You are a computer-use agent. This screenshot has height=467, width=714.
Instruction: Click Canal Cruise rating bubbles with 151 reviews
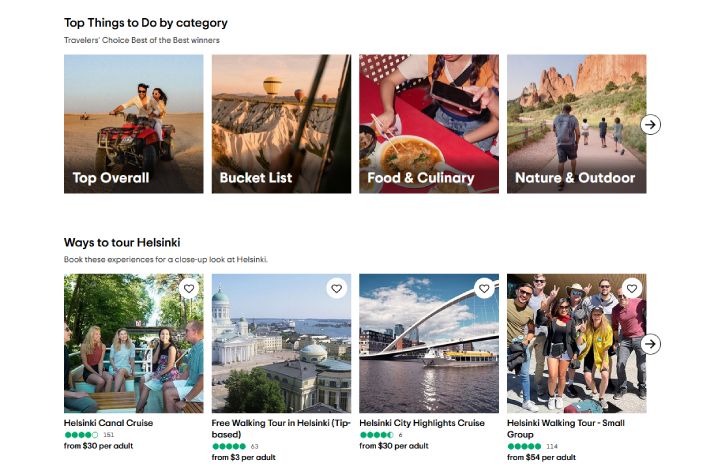(89, 435)
